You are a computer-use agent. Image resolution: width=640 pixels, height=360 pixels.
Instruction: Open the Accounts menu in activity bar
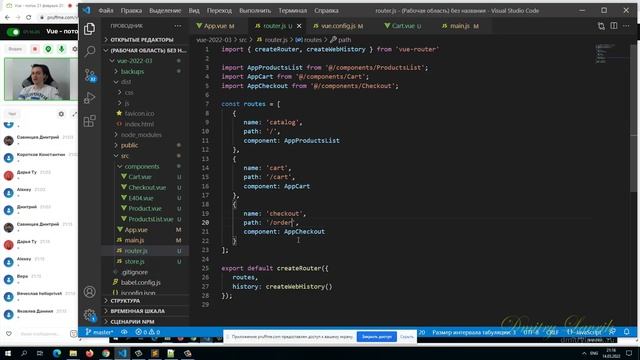click(x=89, y=291)
